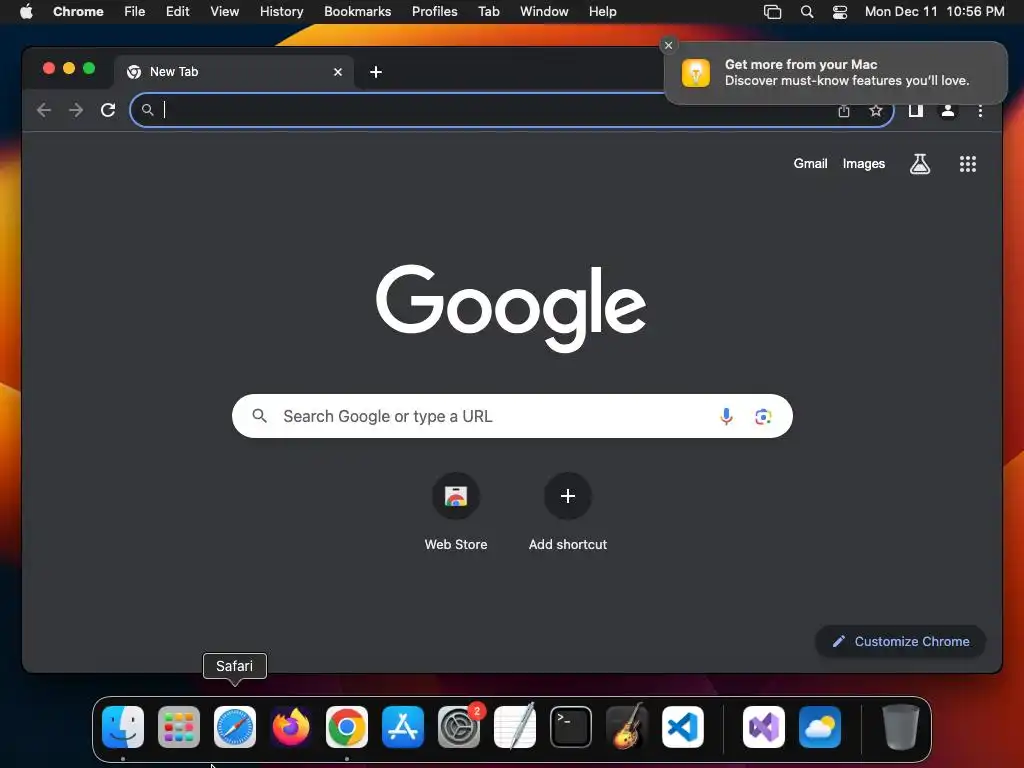Screen dimensions: 1024x768
Task: Open Spotlight search in the menu bar
Action: pyautogui.click(x=807, y=12)
